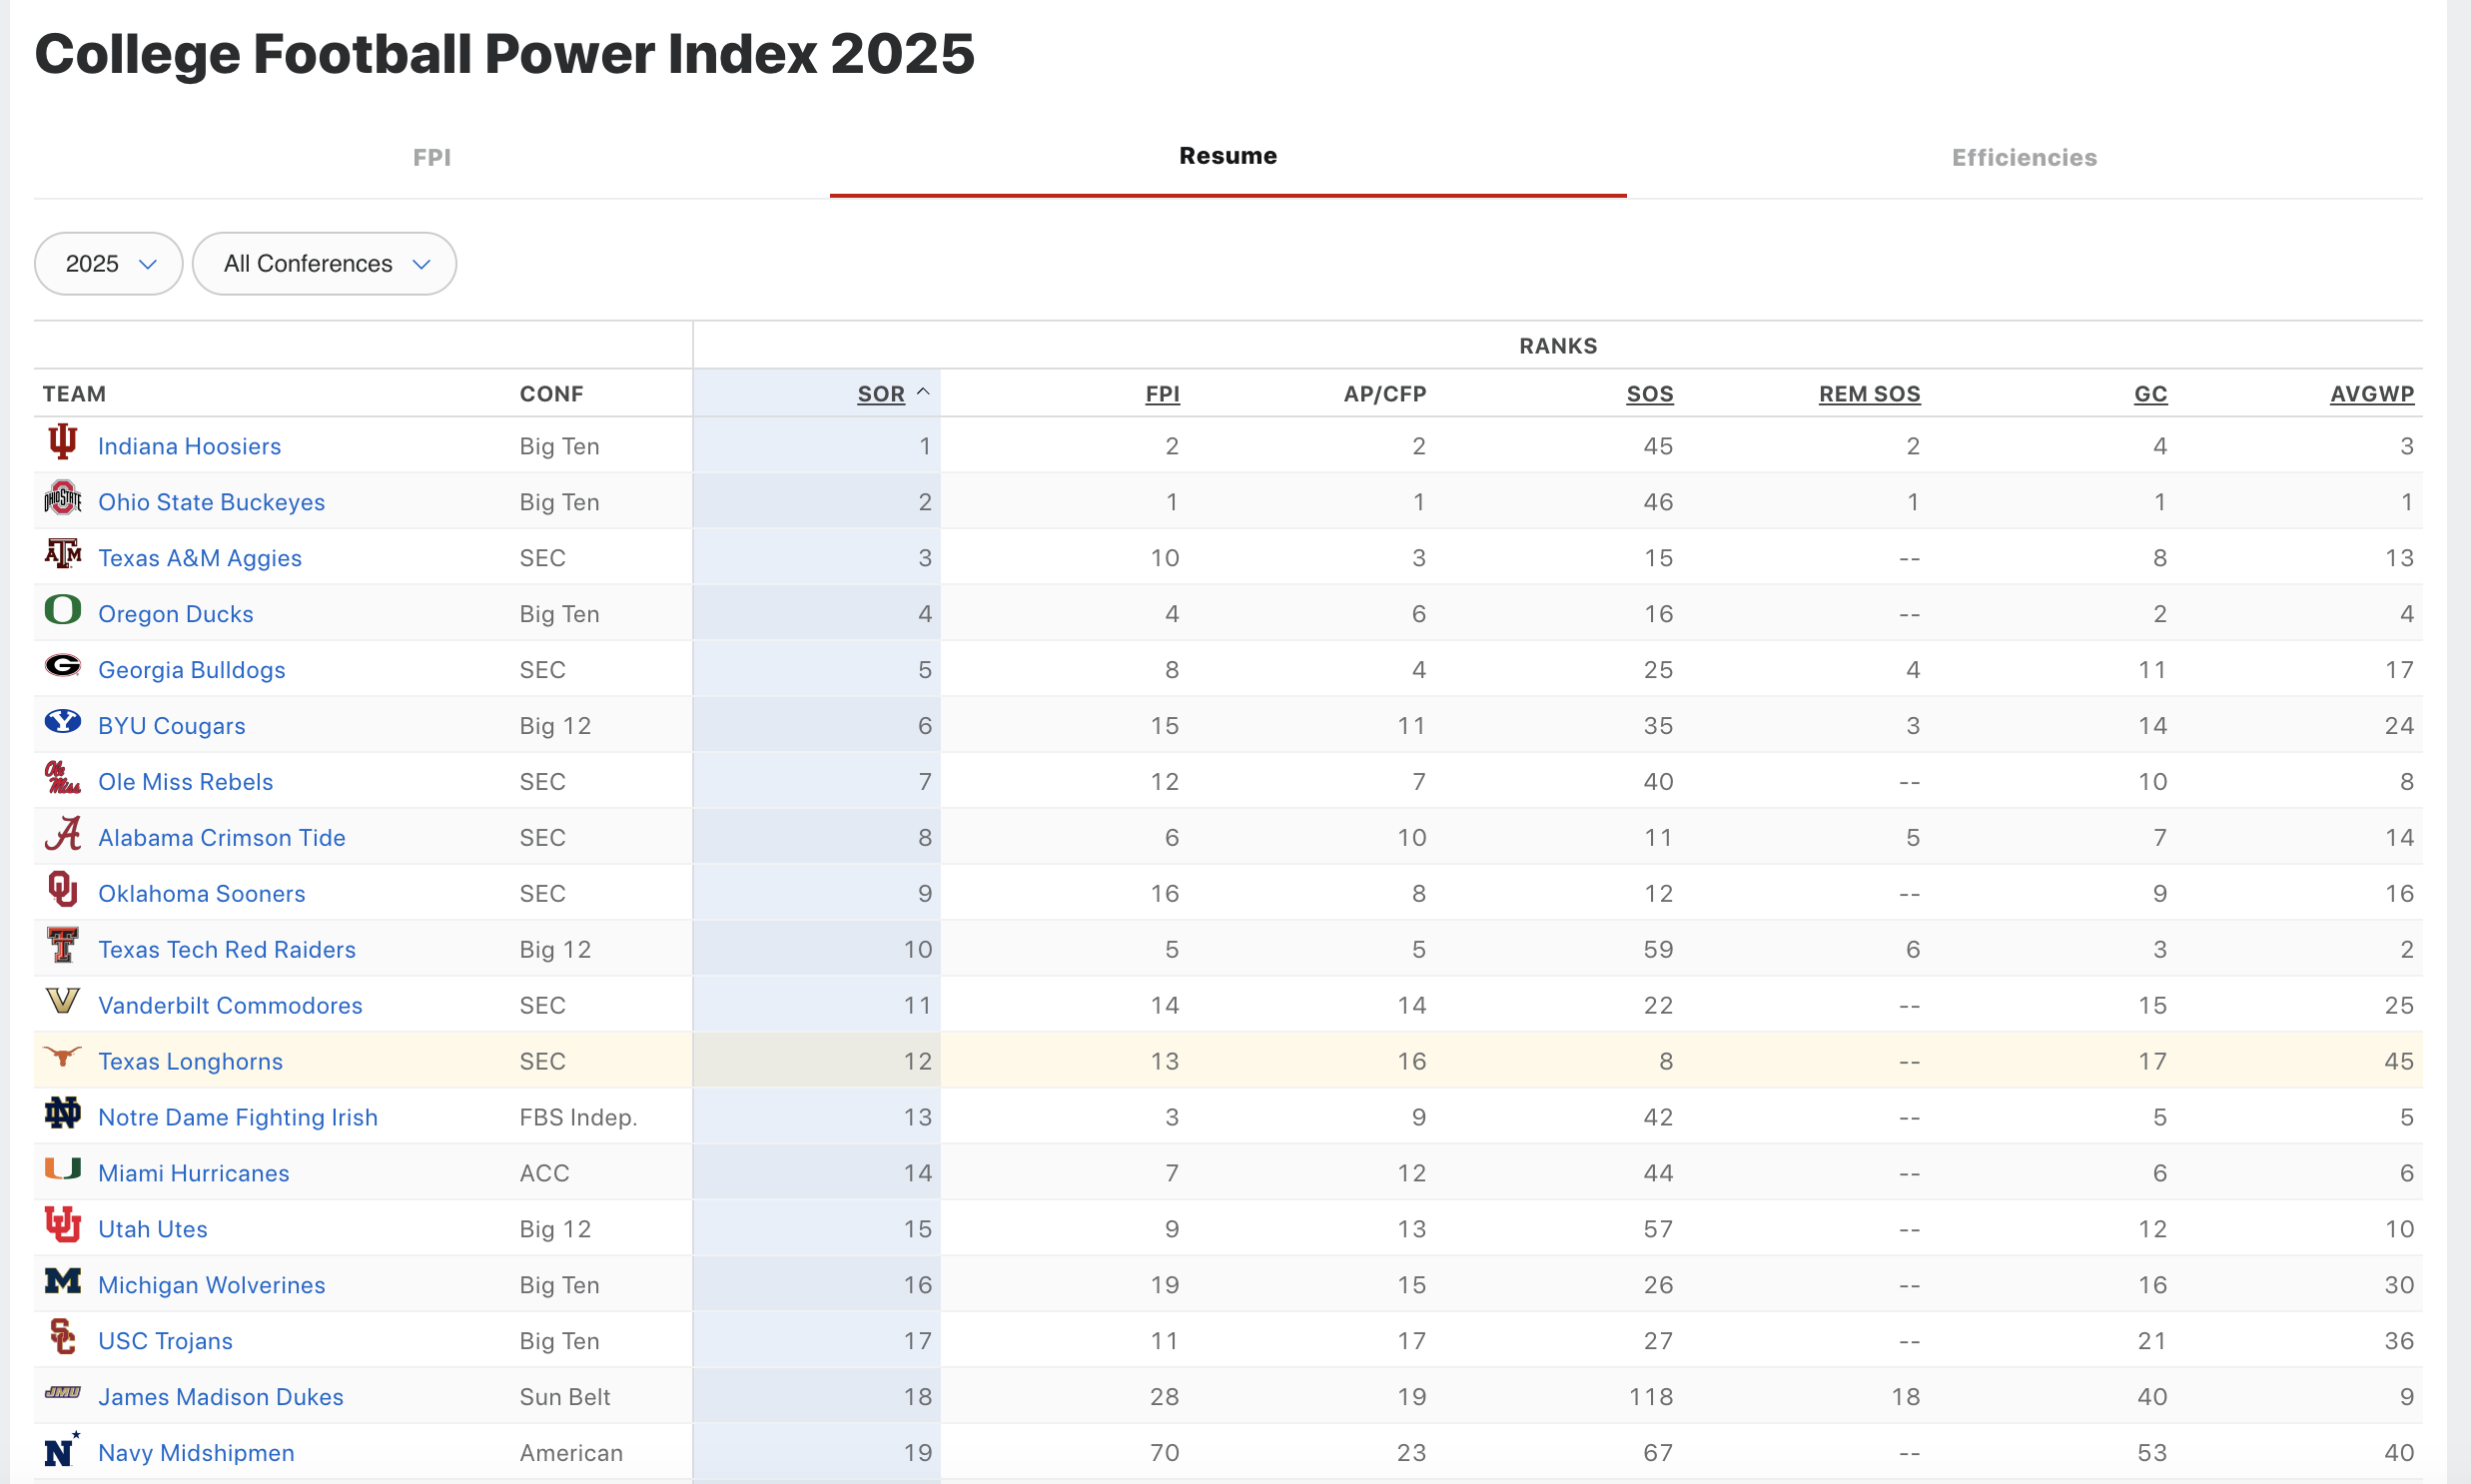Sort rankings by the REM SOS header
2471x1484 pixels.
1869,394
